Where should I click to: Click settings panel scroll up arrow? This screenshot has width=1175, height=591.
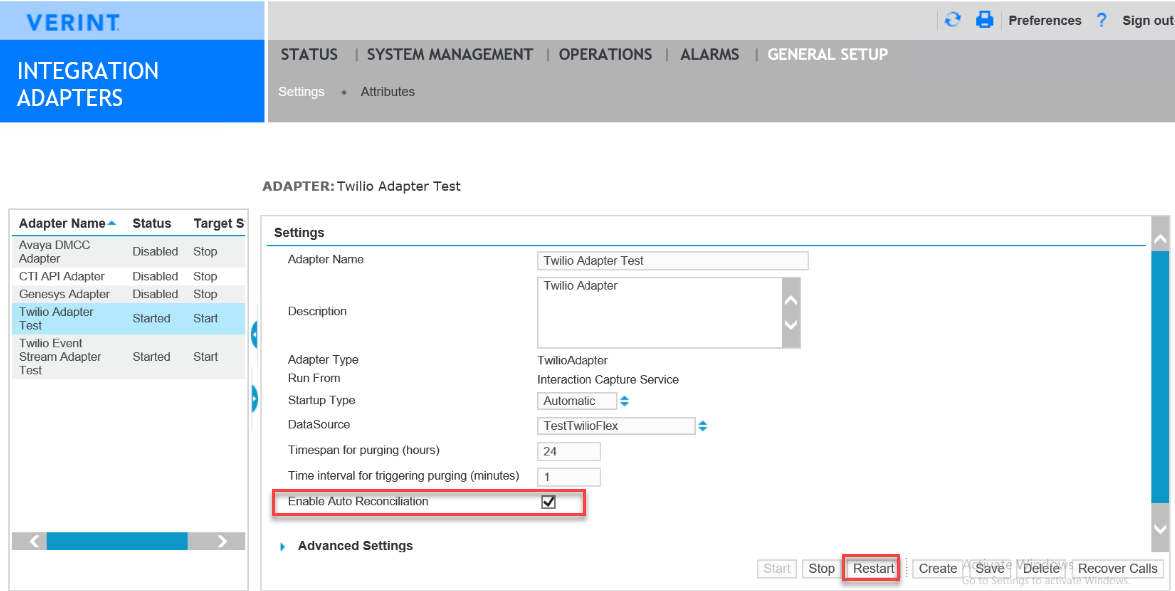(1160, 239)
